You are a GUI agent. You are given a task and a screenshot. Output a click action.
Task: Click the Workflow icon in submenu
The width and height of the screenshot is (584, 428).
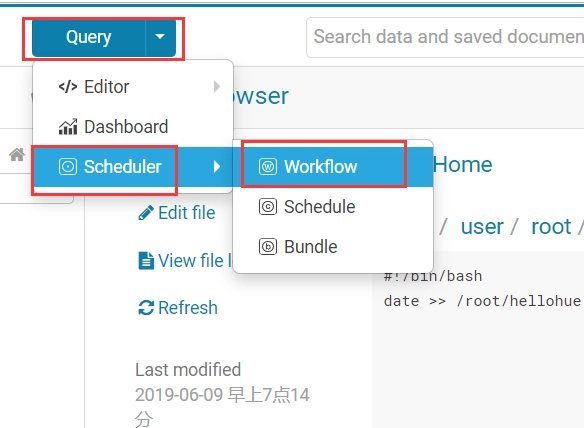pyautogui.click(x=268, y=167)
